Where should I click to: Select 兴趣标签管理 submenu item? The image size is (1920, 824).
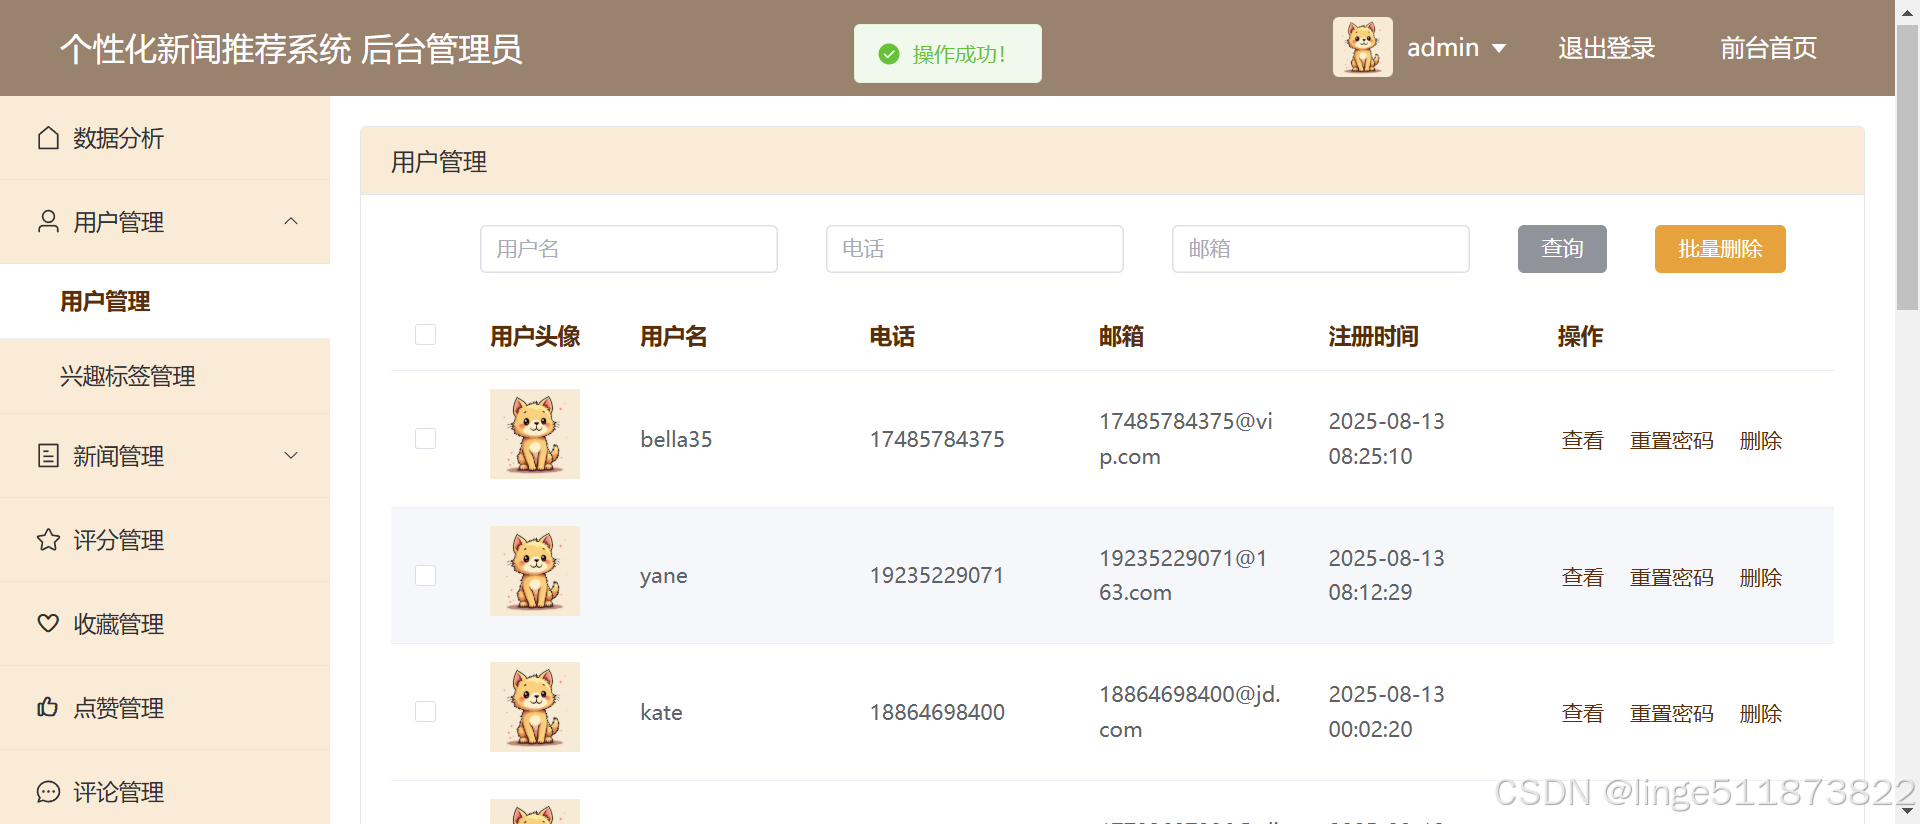coord(165,376)
